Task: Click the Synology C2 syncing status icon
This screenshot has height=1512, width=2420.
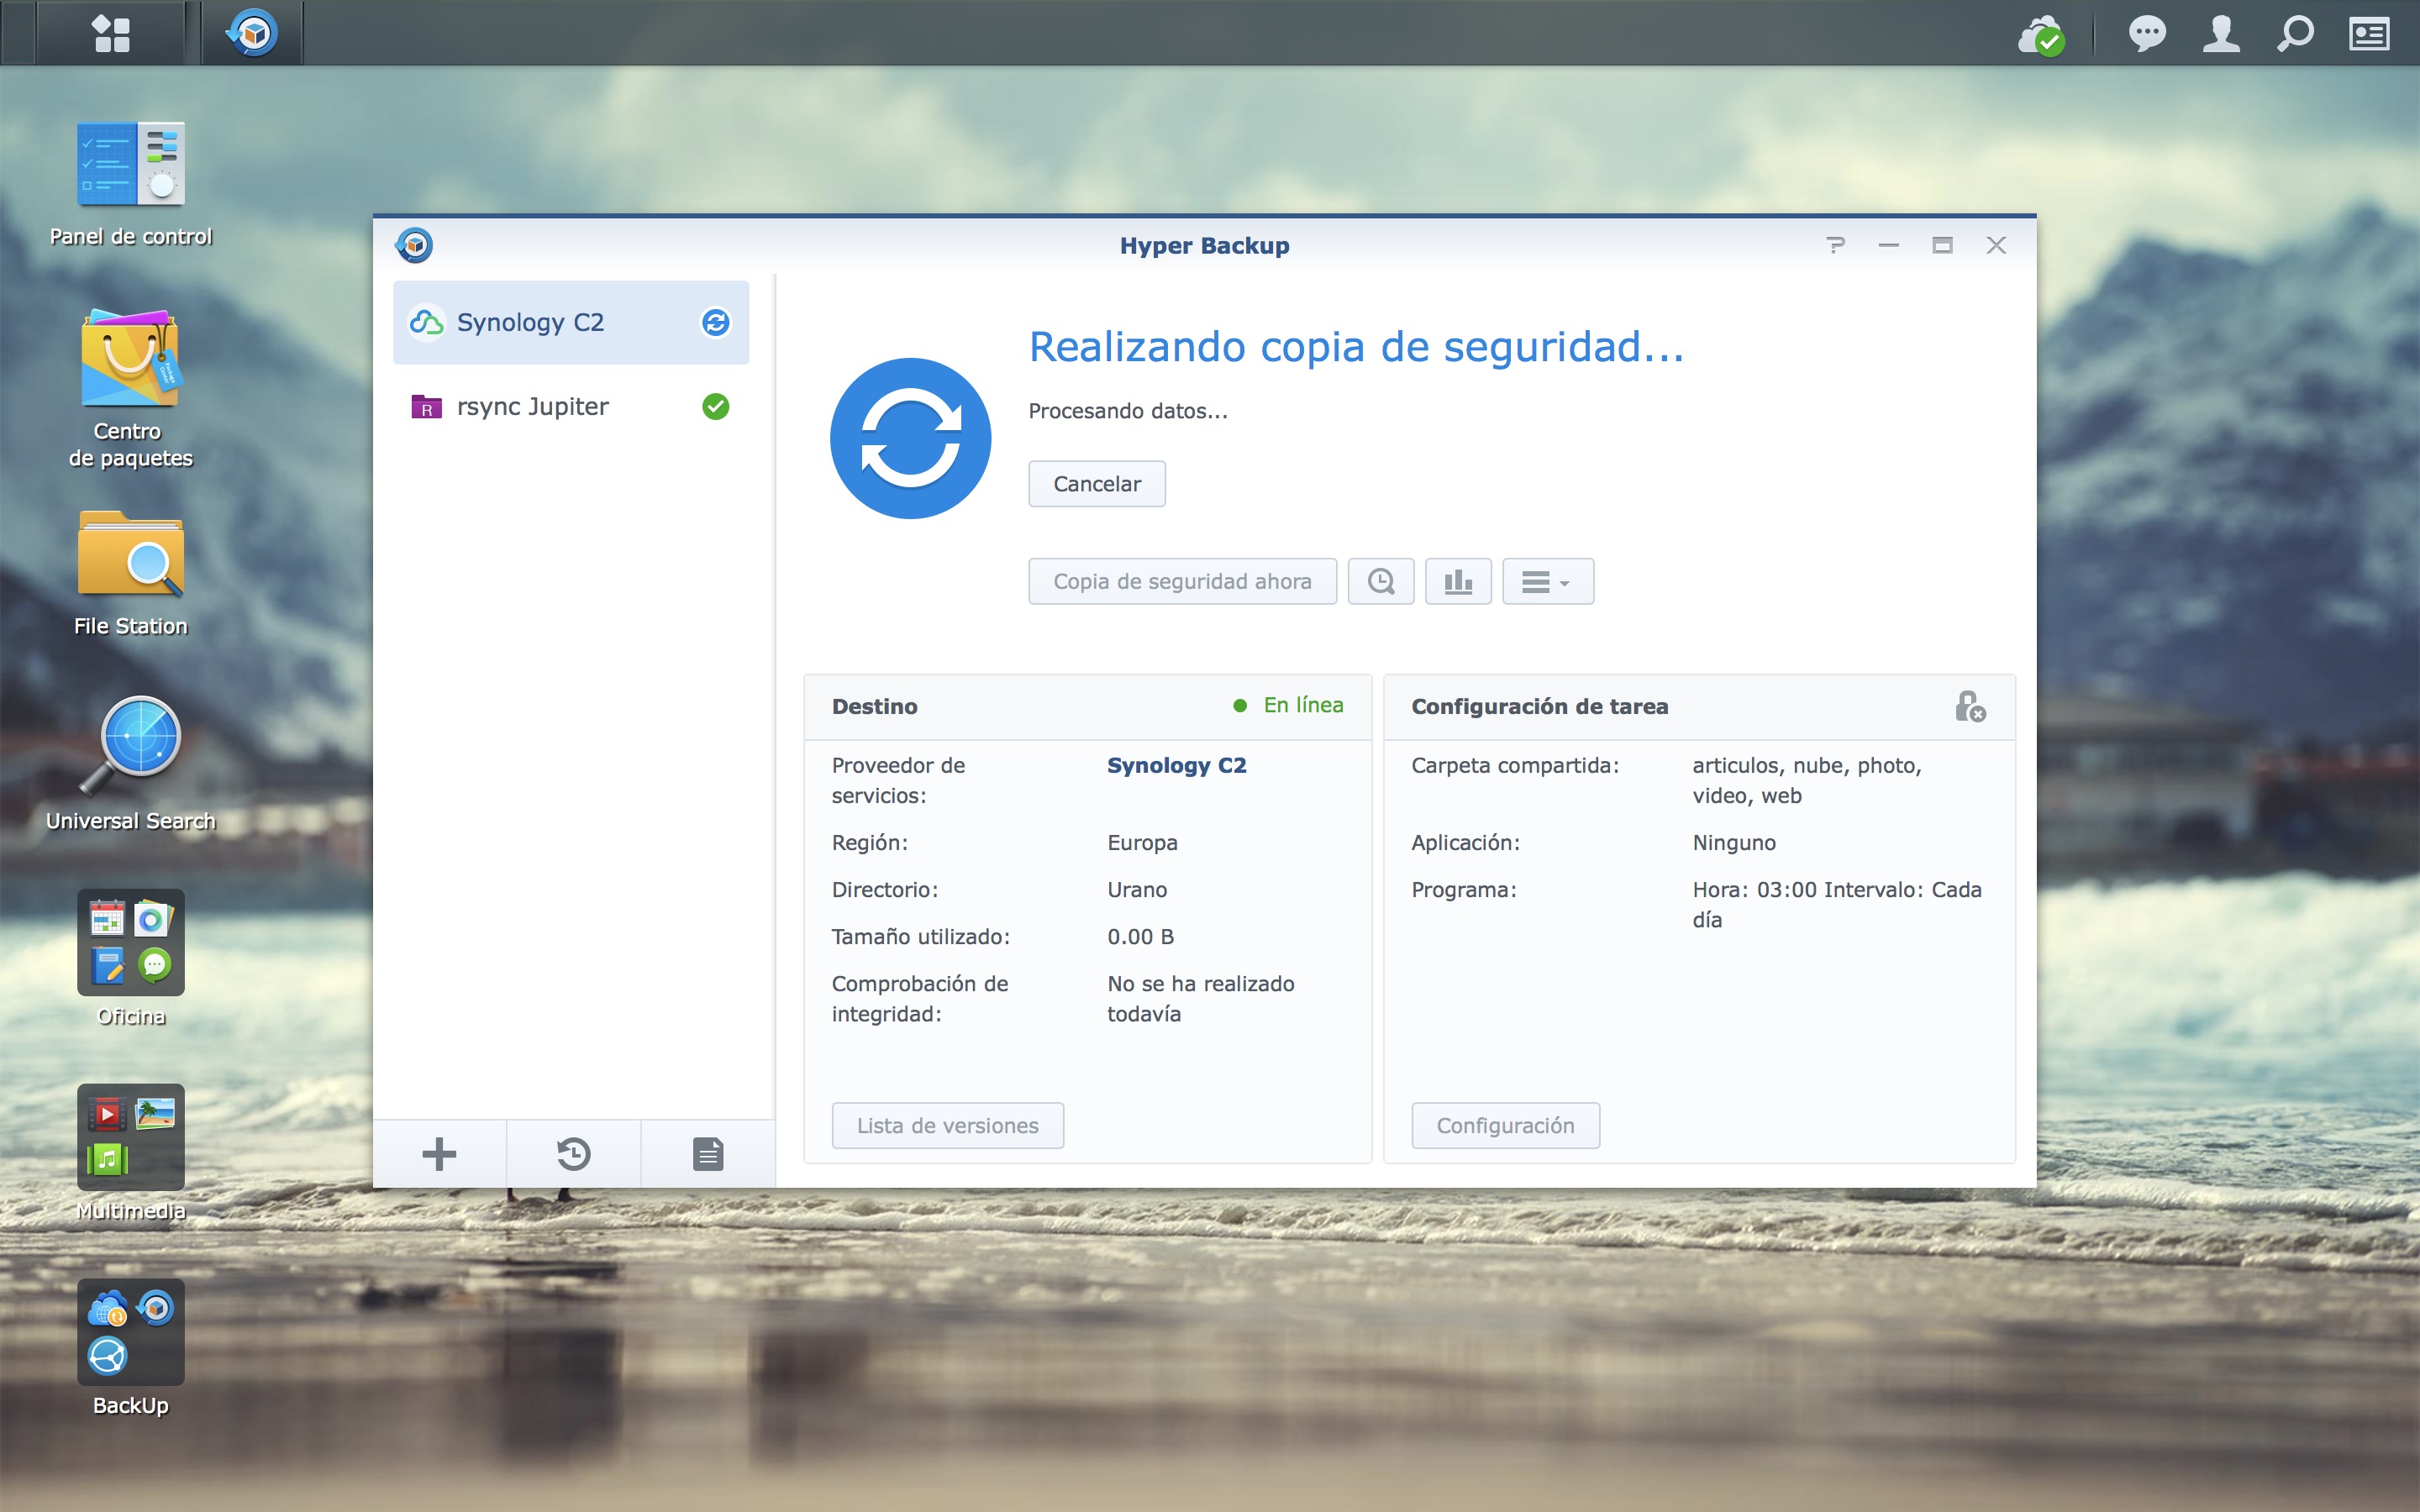Action: (x=715, y=322)
